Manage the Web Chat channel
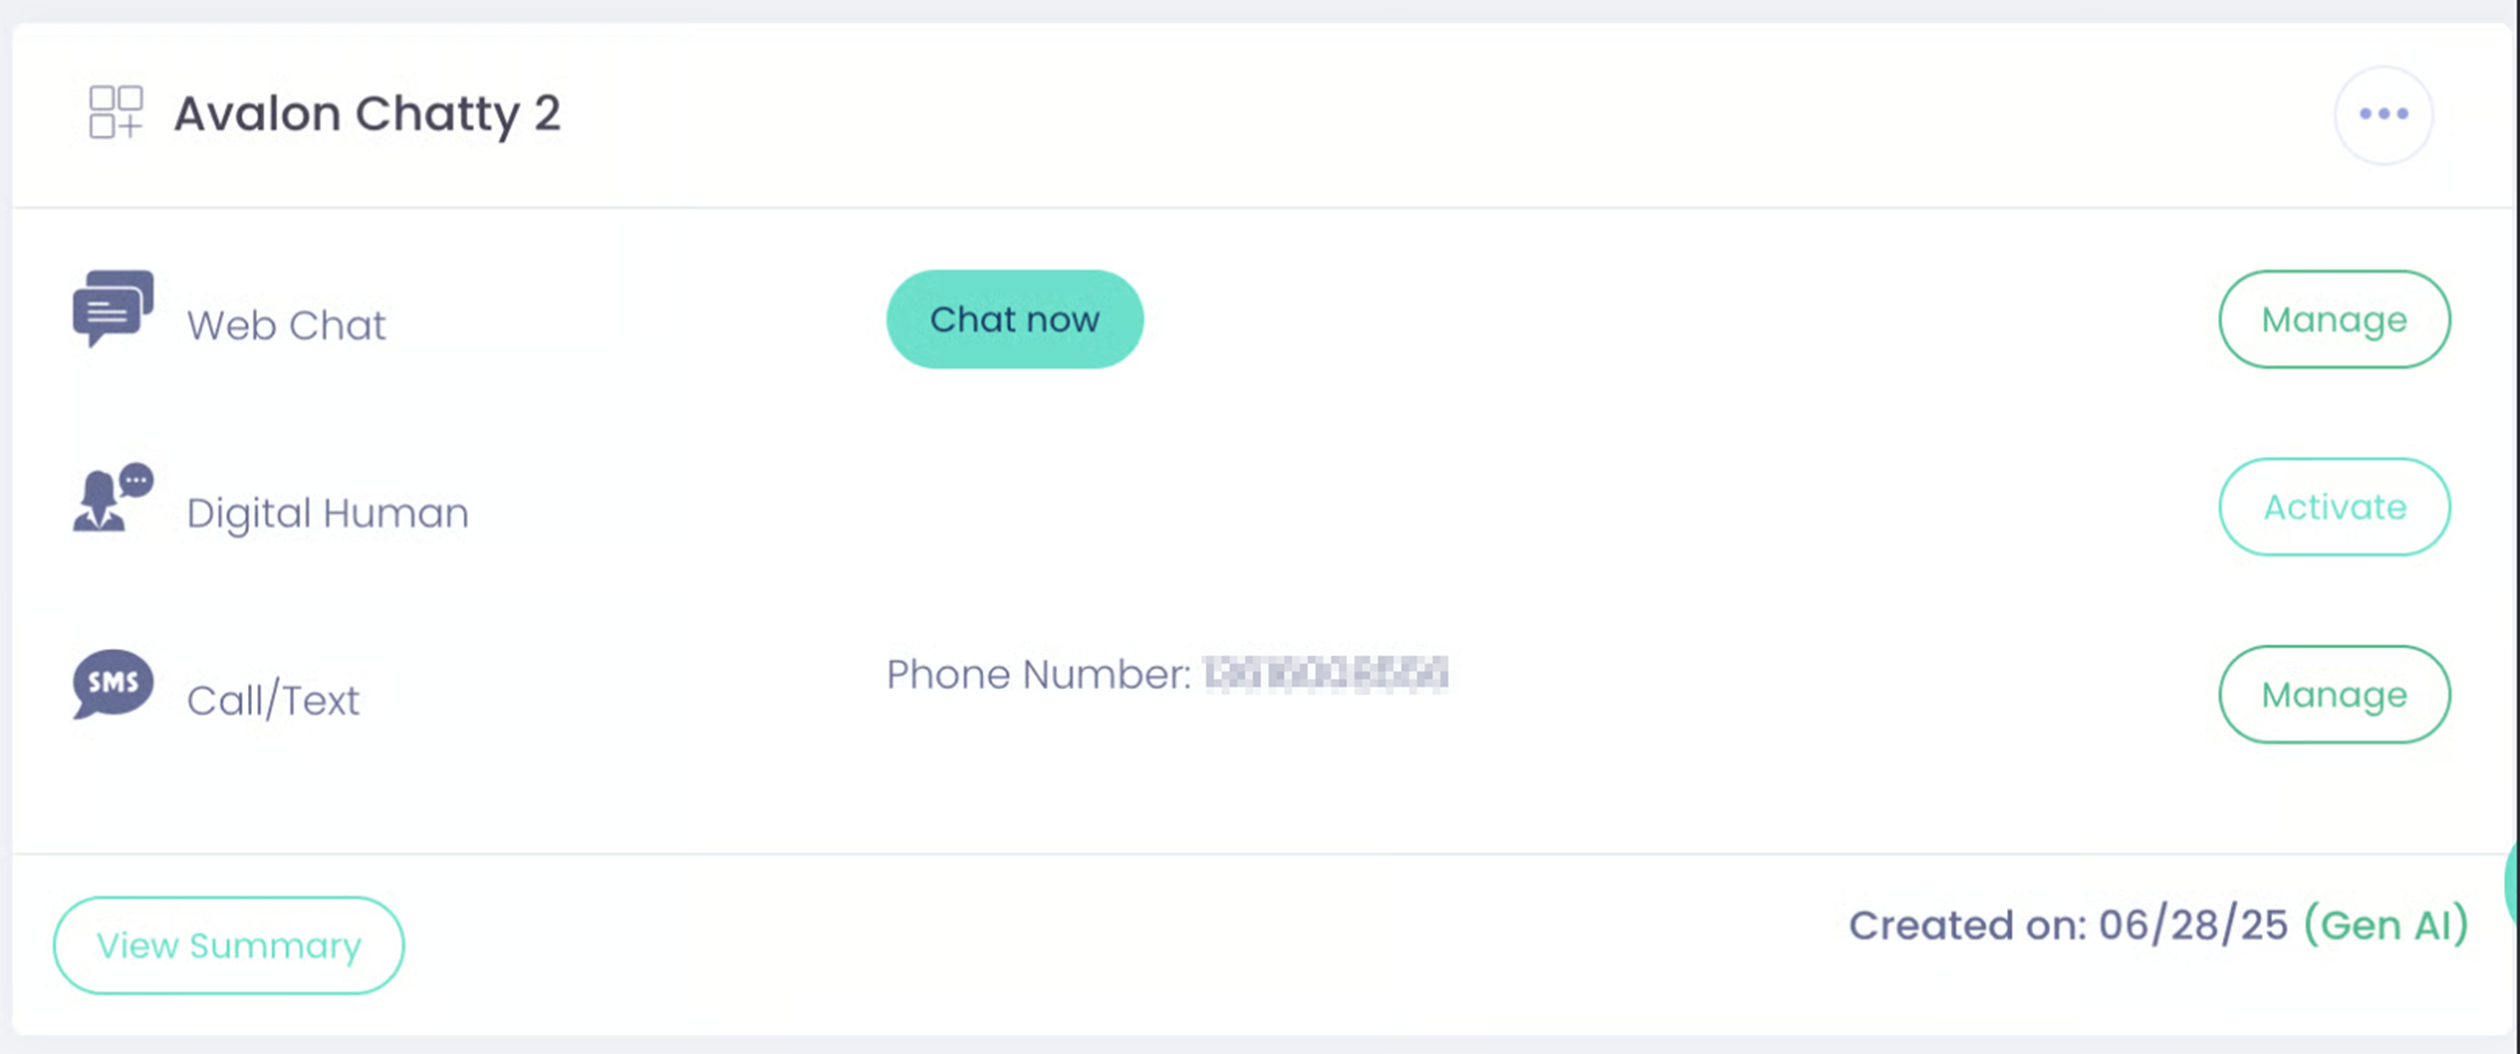Screen dimensions: 2520x1054 pos(2334,319)
